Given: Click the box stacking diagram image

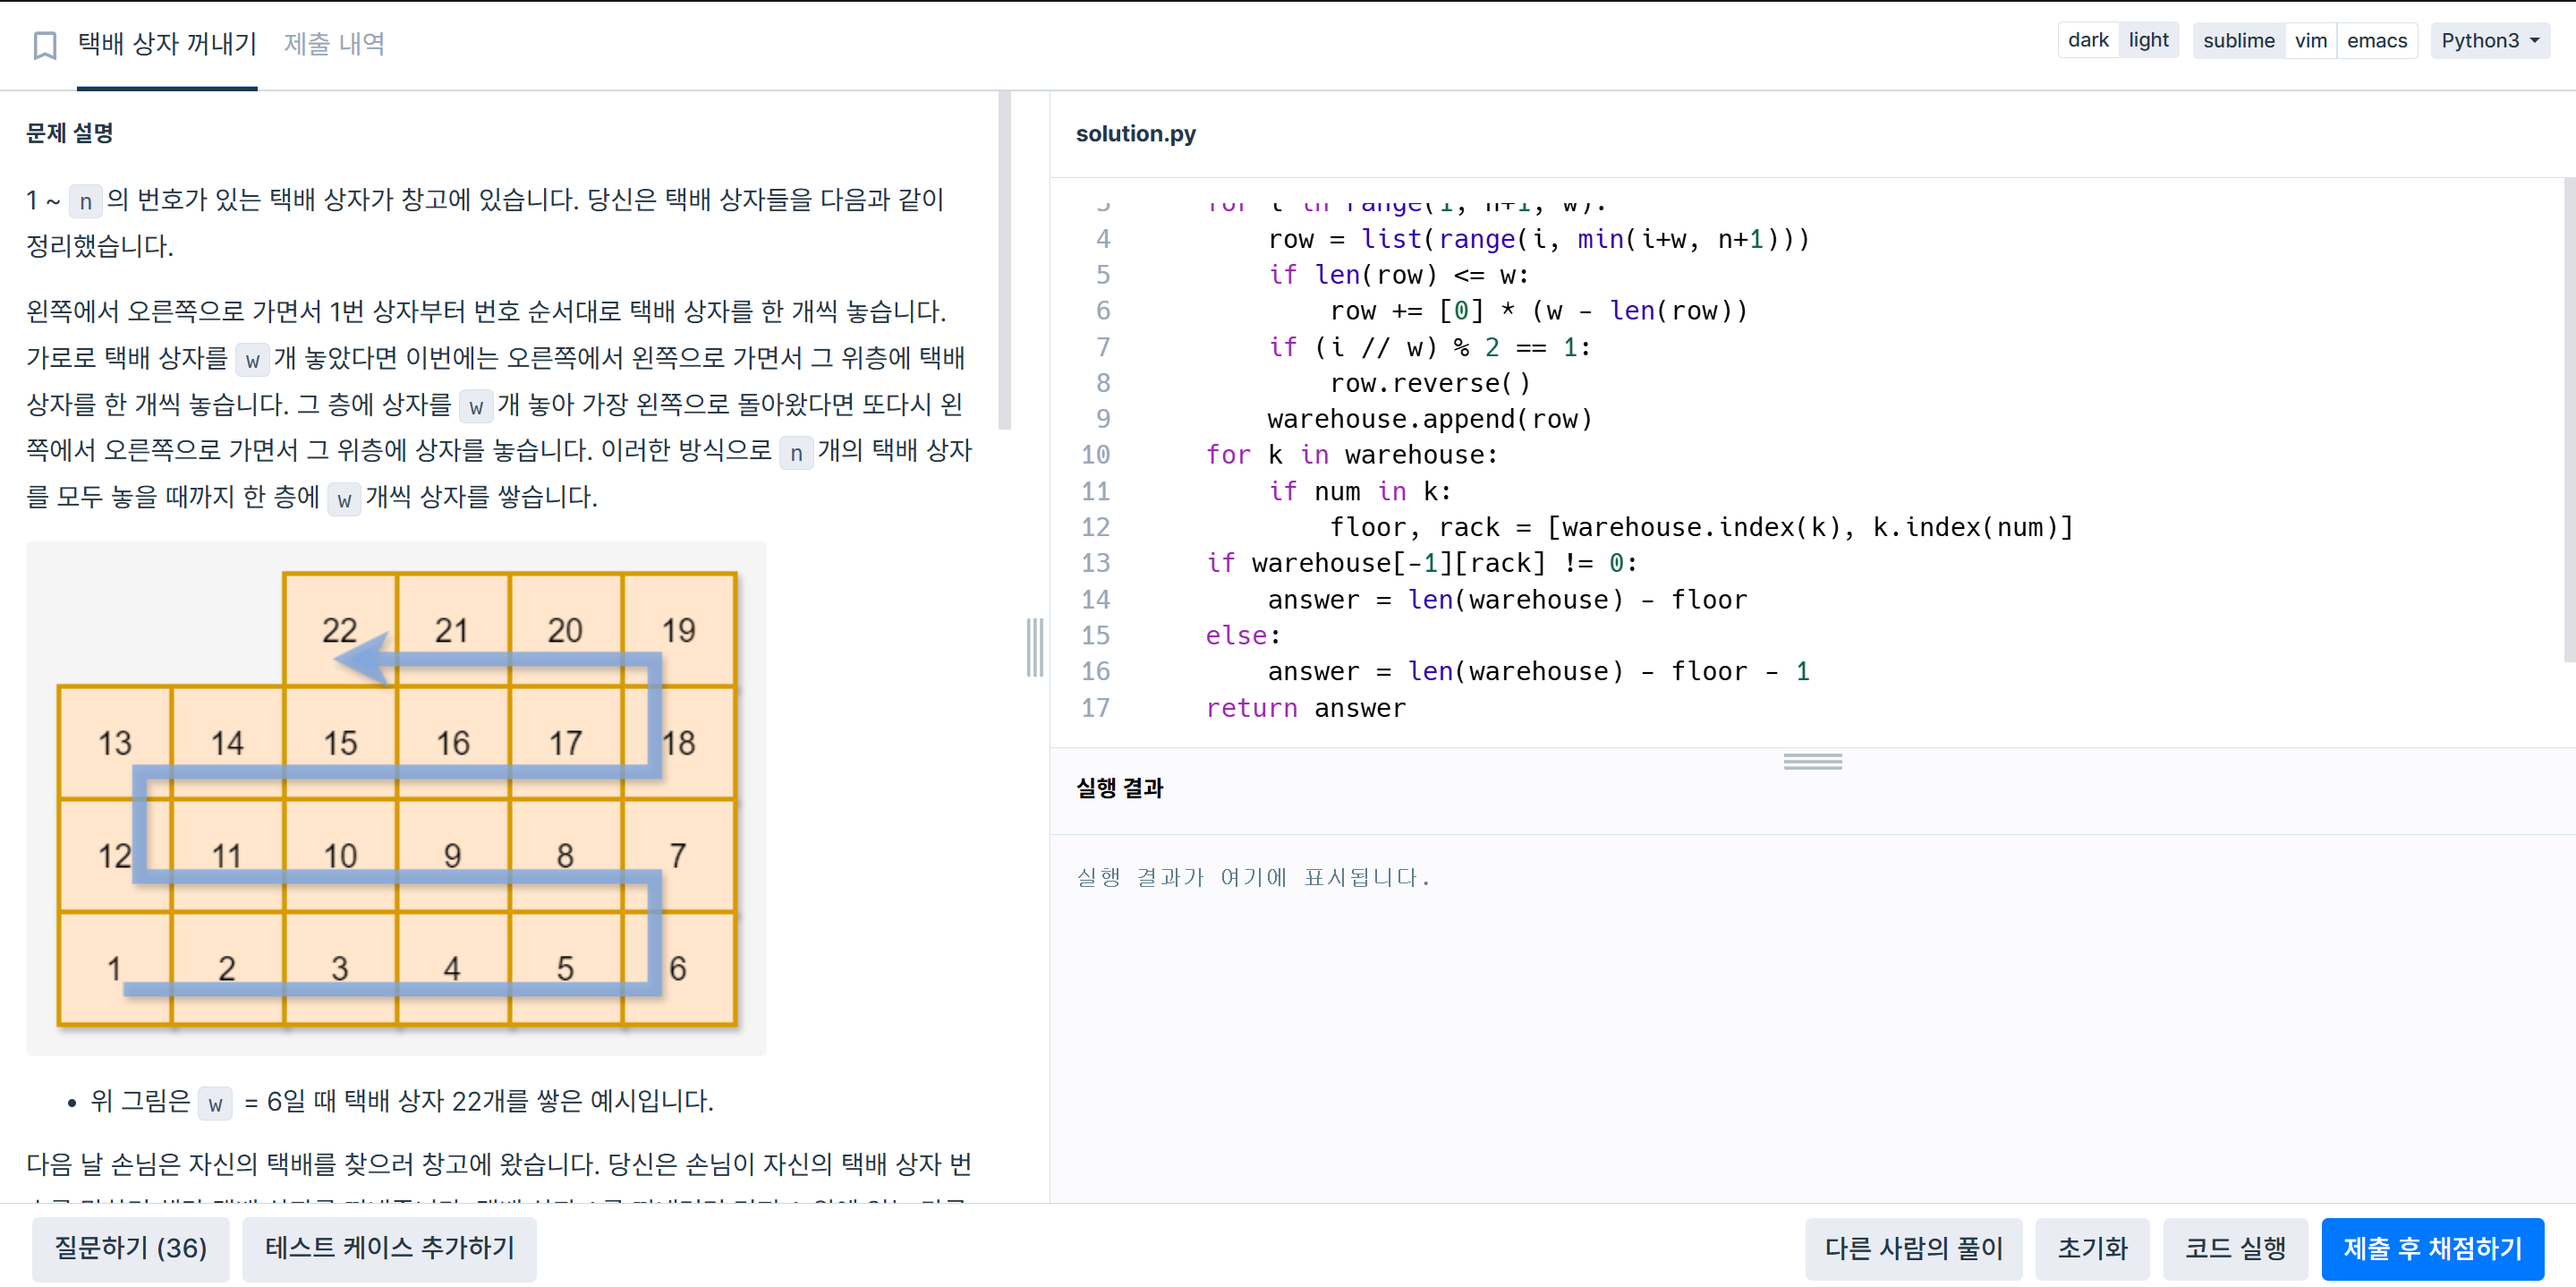Looking at the screenshot, I should point(396,797).
